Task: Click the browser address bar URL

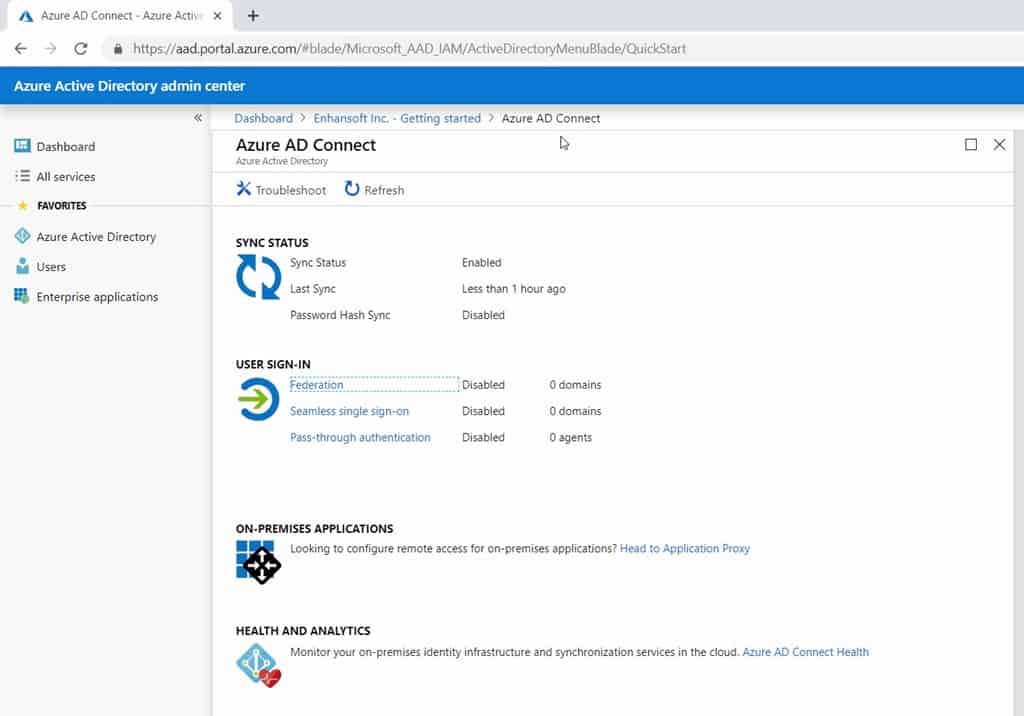Action: coord(400,47)
